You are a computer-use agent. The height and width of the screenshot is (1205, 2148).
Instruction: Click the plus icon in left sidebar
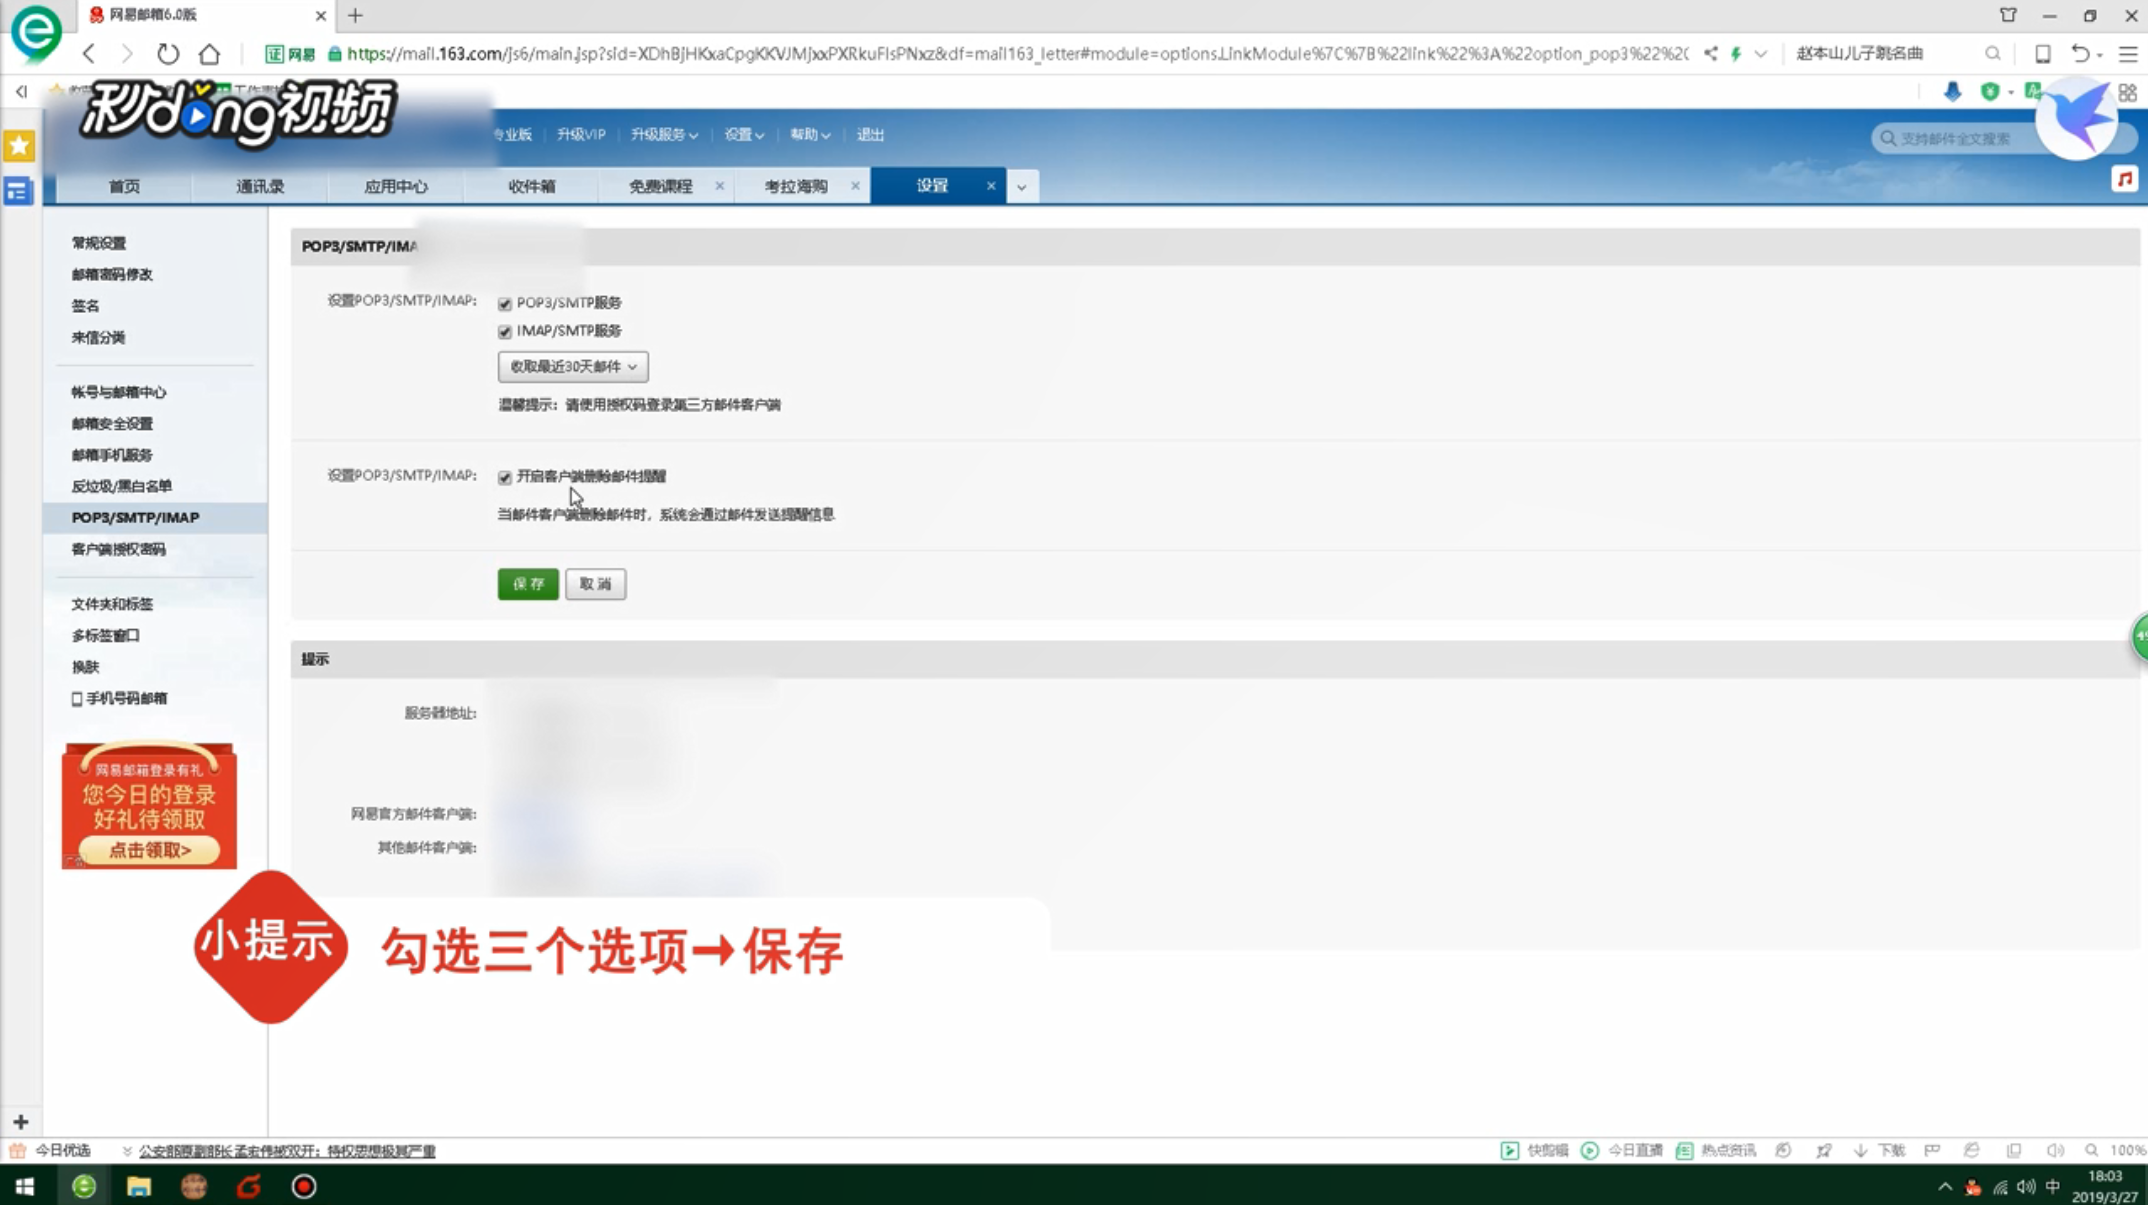21,1122
